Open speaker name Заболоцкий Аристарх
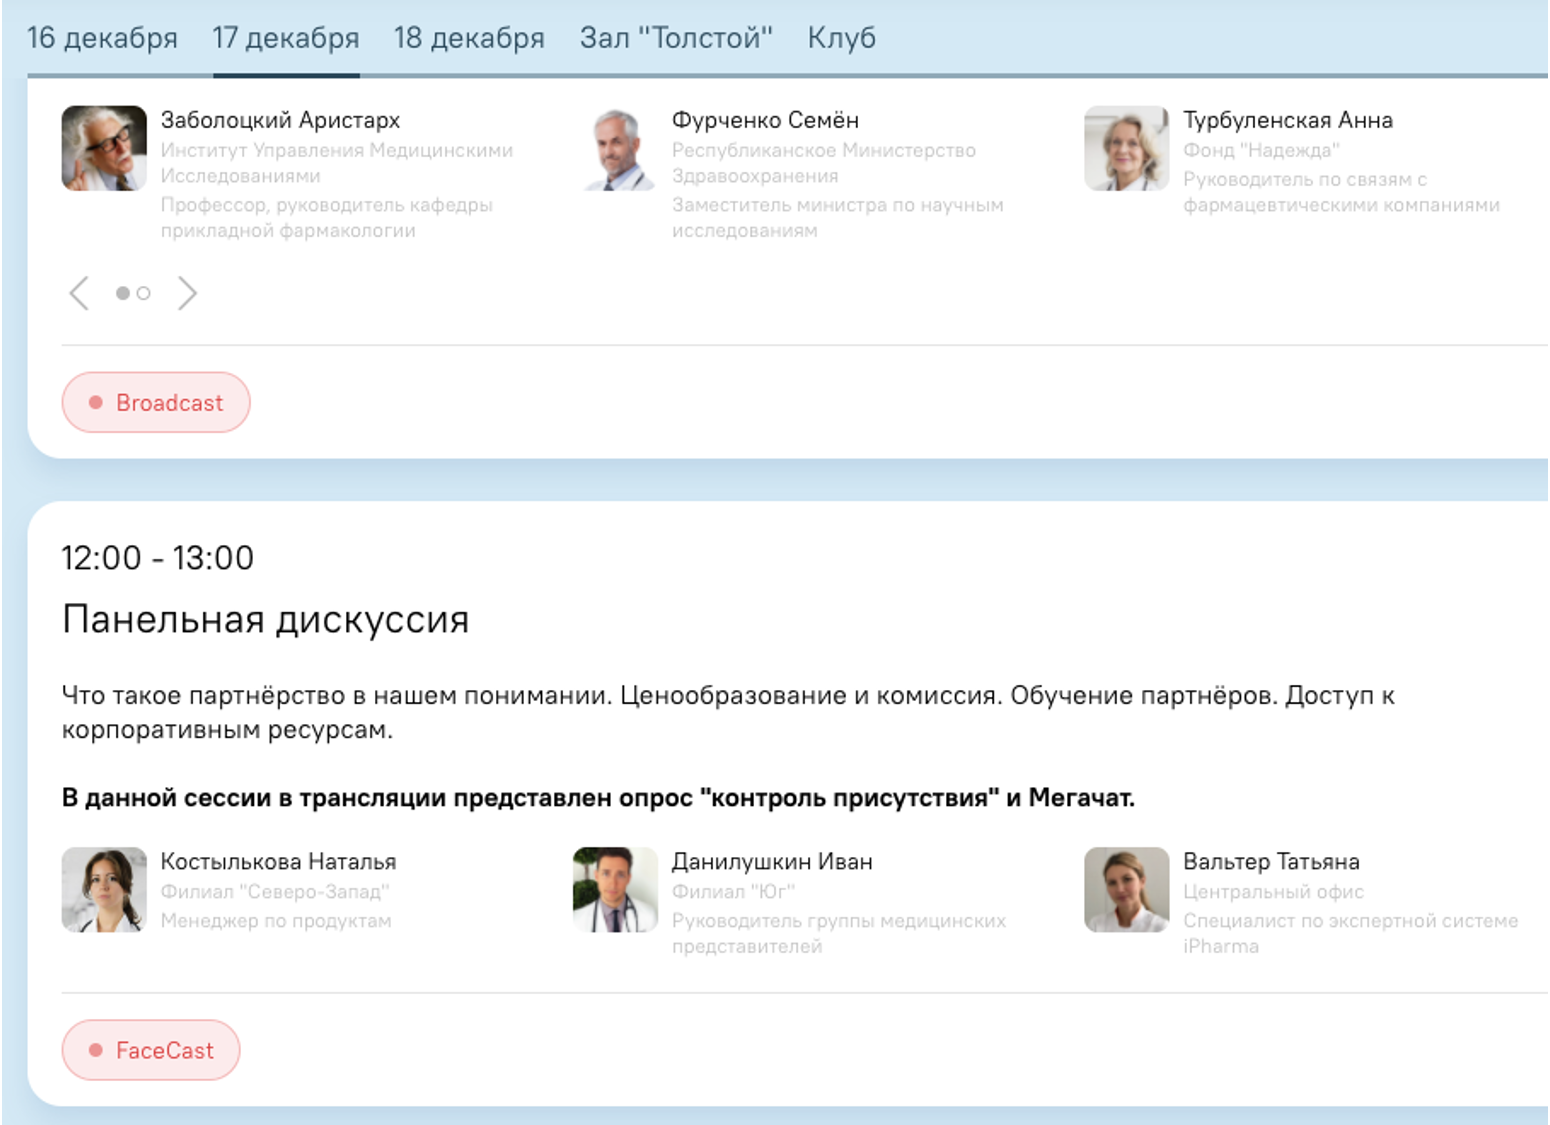 [x=280, y=120]
